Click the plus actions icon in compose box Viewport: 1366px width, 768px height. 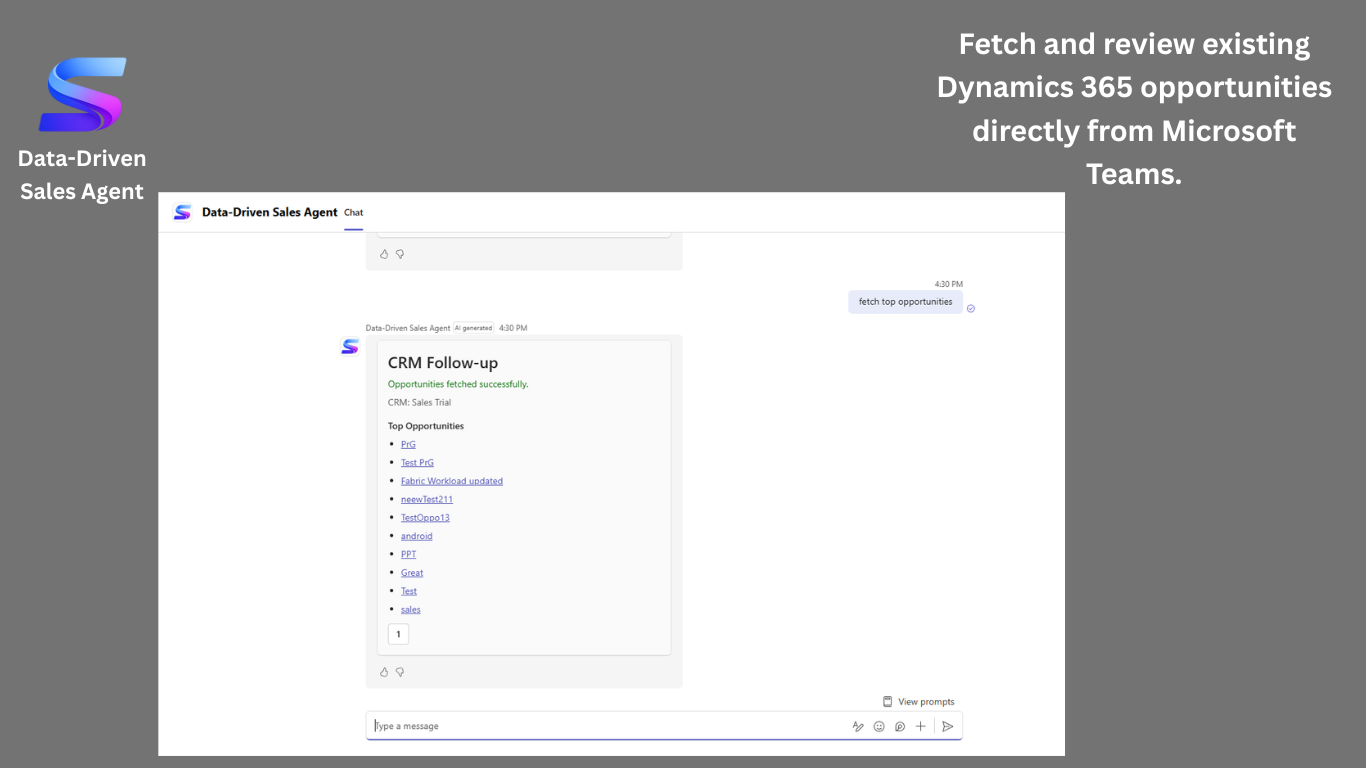pos(921,726)
